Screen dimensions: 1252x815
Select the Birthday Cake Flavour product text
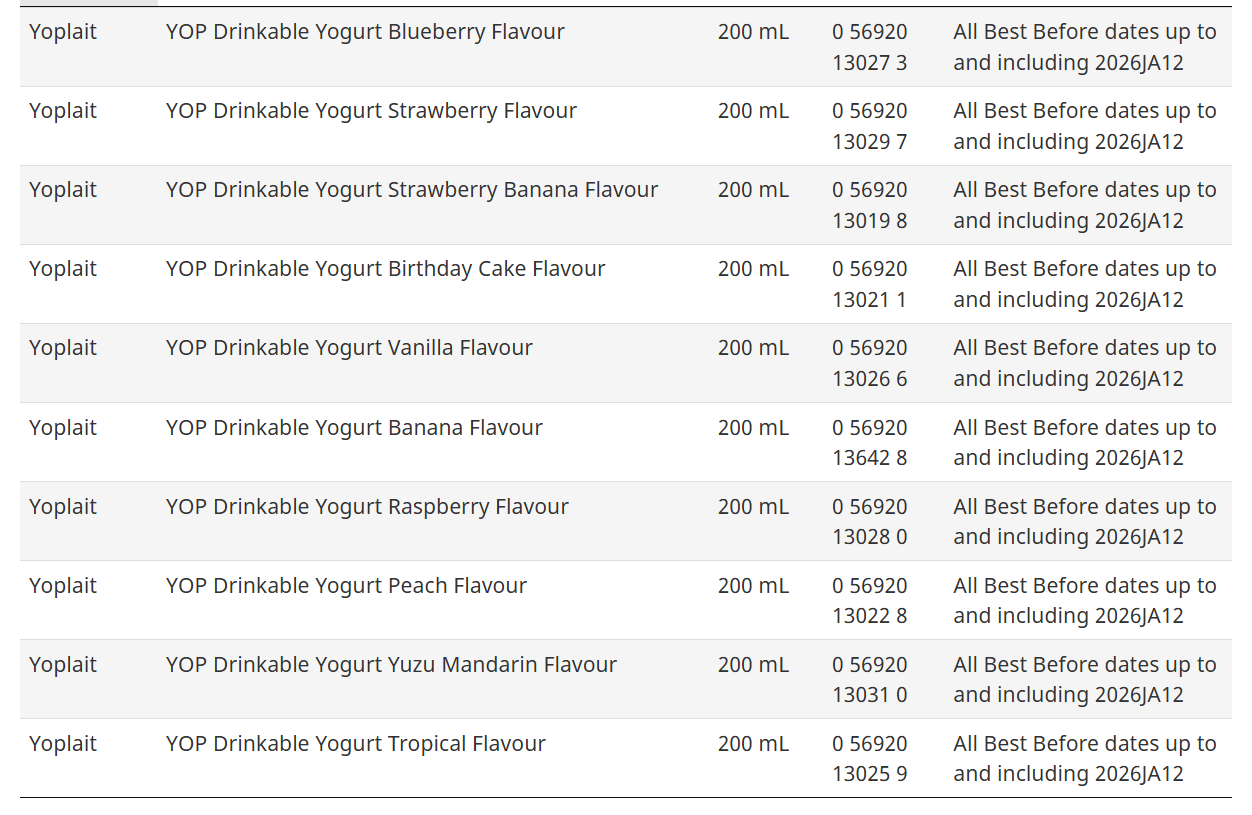coord(385,269)
